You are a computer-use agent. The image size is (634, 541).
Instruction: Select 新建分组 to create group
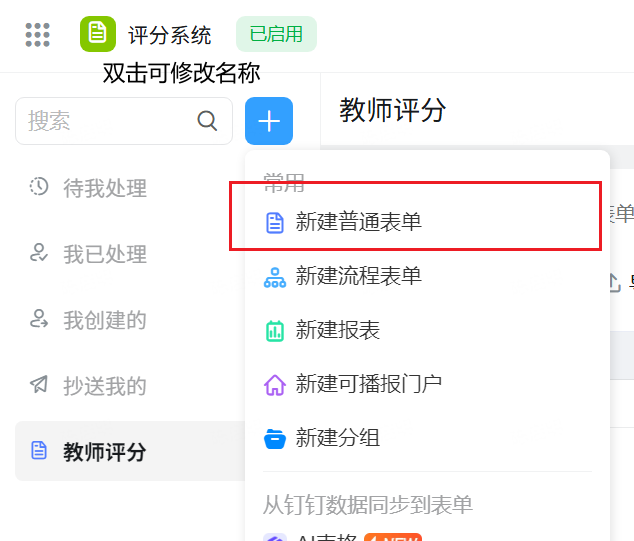(x=338, y=438)
